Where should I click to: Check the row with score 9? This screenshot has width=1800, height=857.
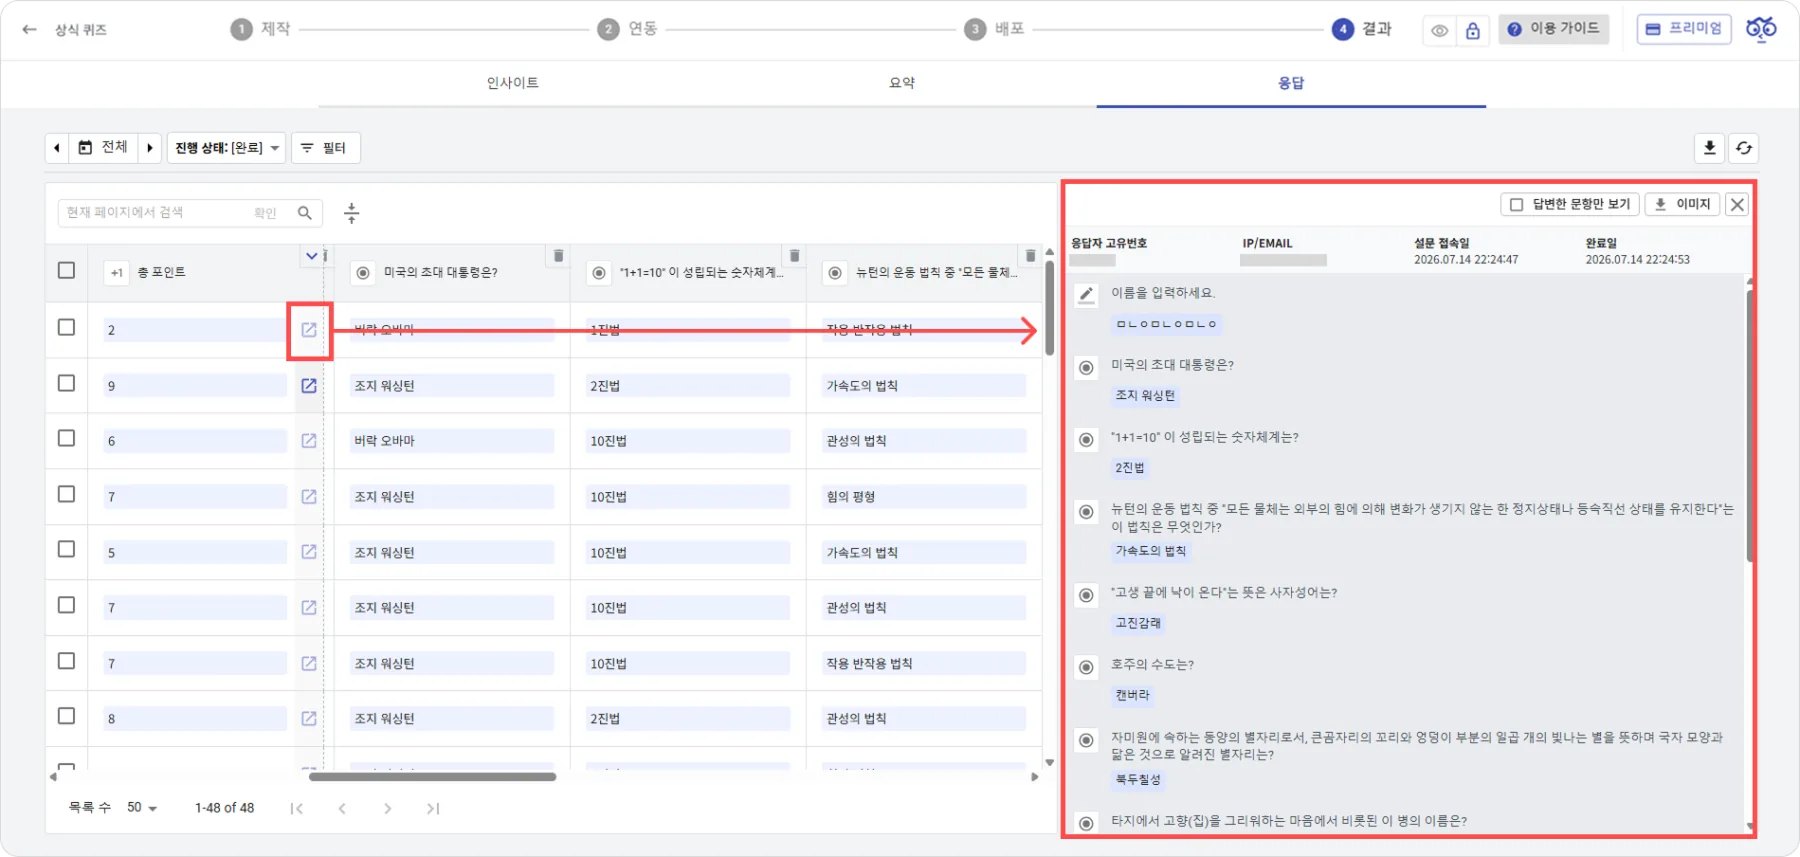(66, 383)
